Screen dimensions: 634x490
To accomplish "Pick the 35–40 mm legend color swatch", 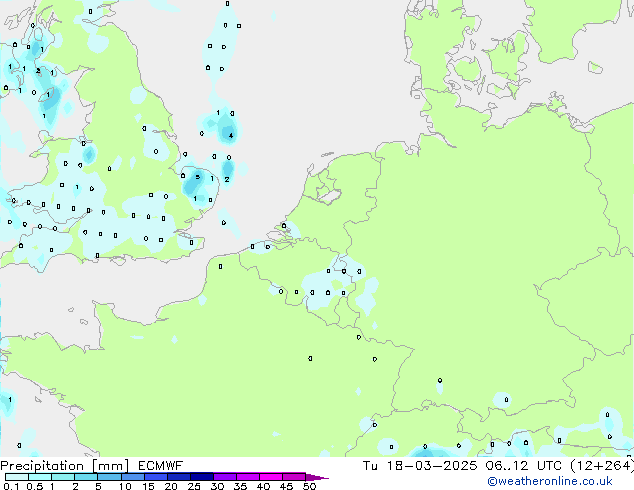I will pos(248,477).
